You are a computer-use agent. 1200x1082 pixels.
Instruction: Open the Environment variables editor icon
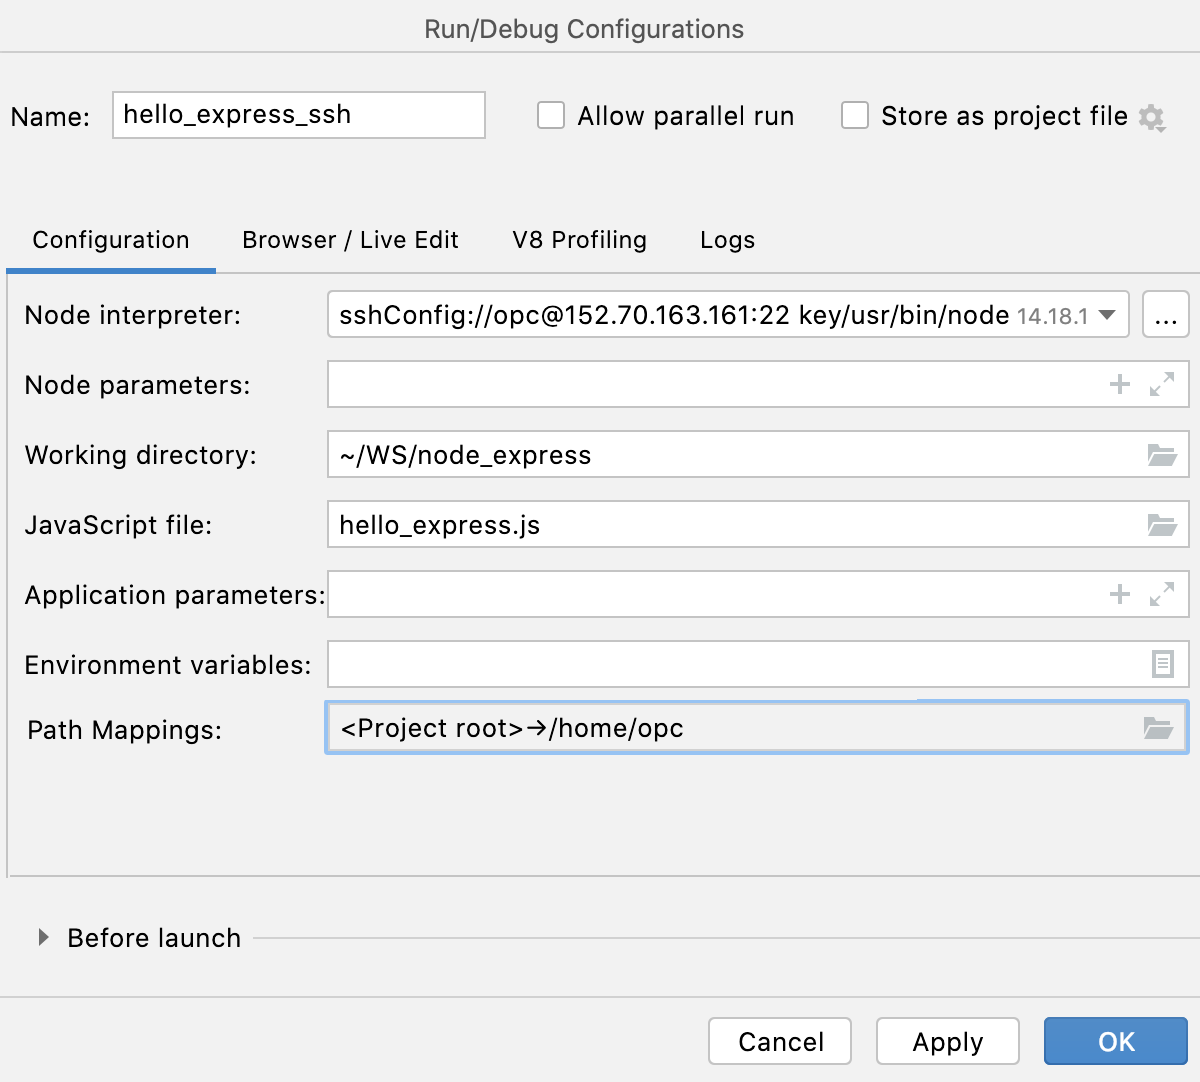[x=1161, y=663]
